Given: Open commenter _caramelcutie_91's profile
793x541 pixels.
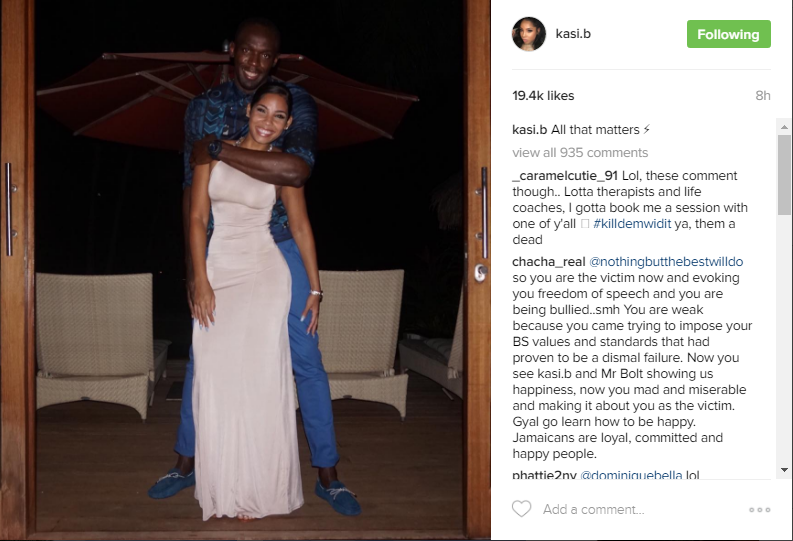Looking at the screenshot, I should coord(565,176).
